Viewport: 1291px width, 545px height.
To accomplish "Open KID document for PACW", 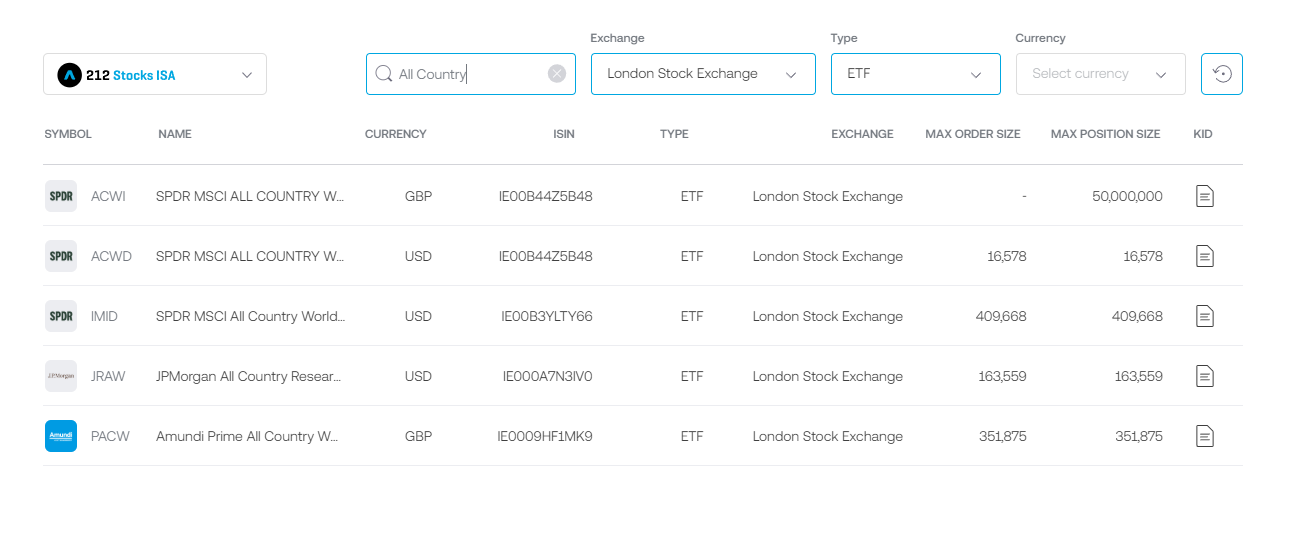I will (x=1205, y=436).
